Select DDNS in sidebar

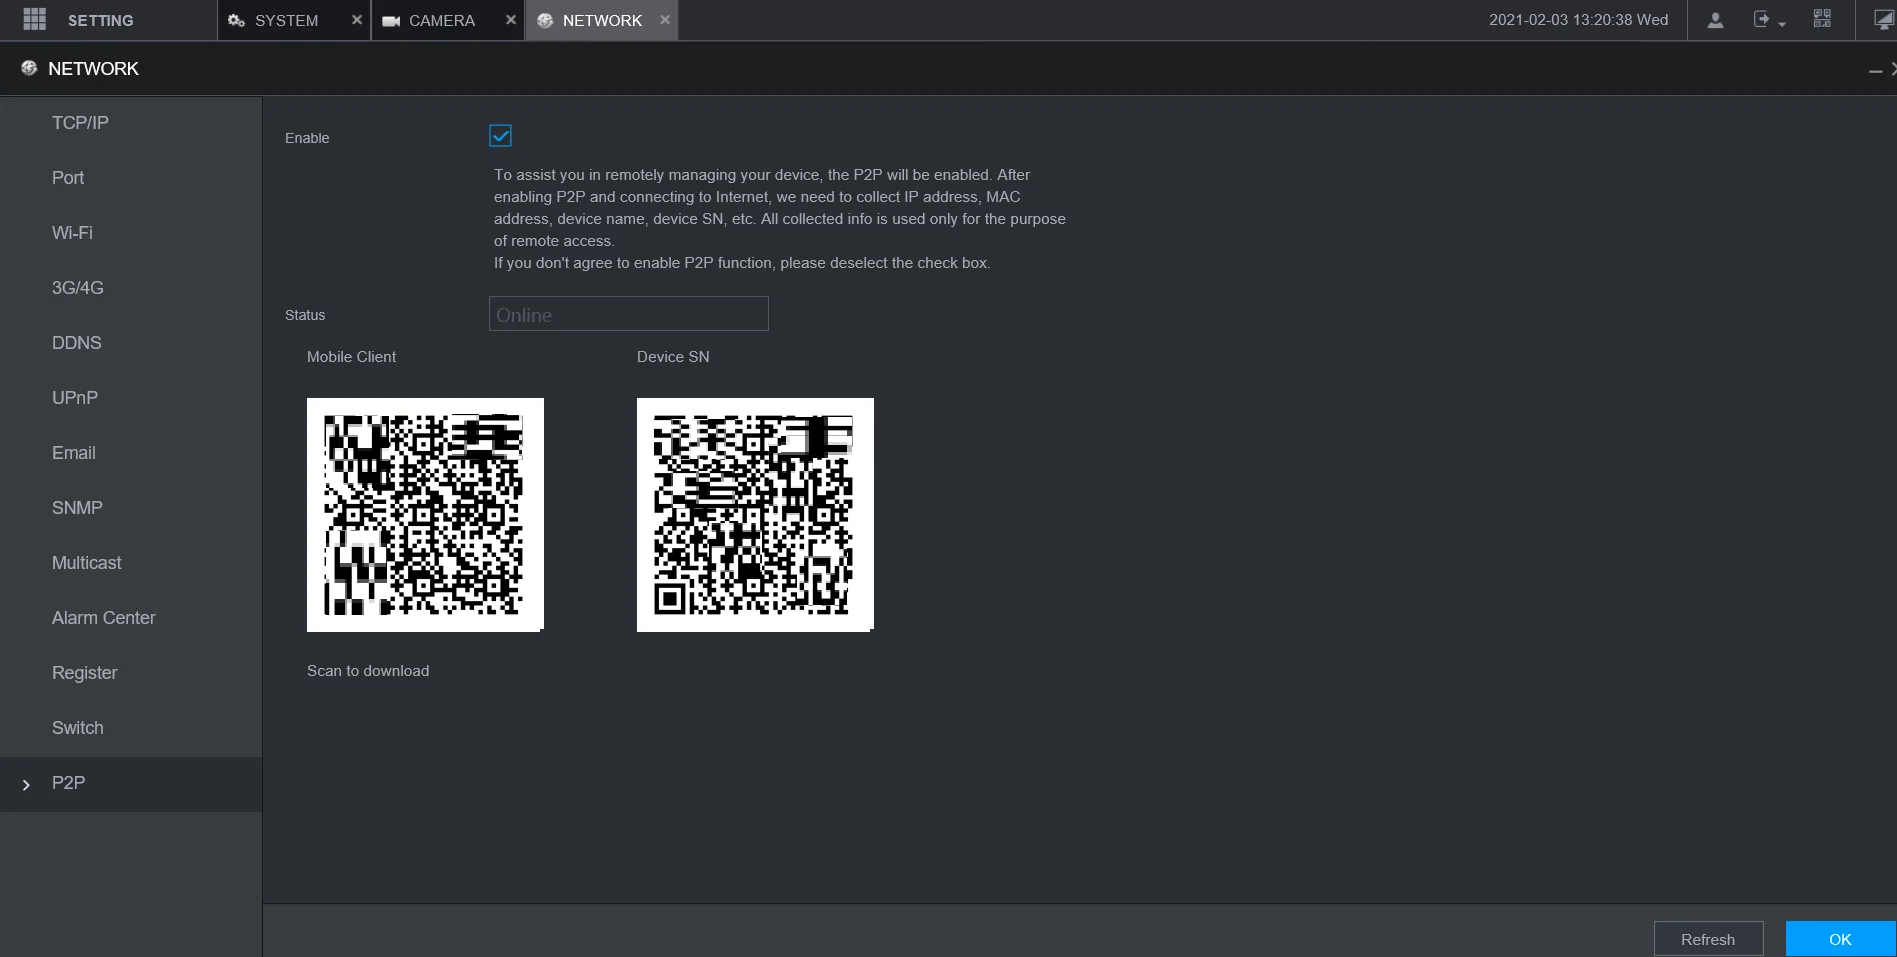131,343
